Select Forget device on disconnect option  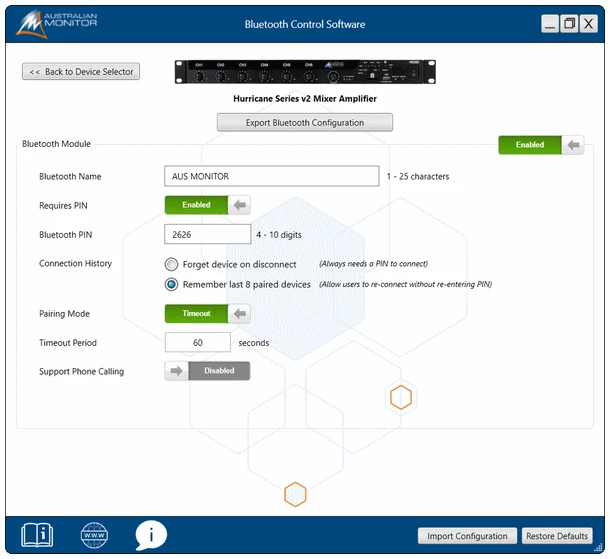[172, 265]
